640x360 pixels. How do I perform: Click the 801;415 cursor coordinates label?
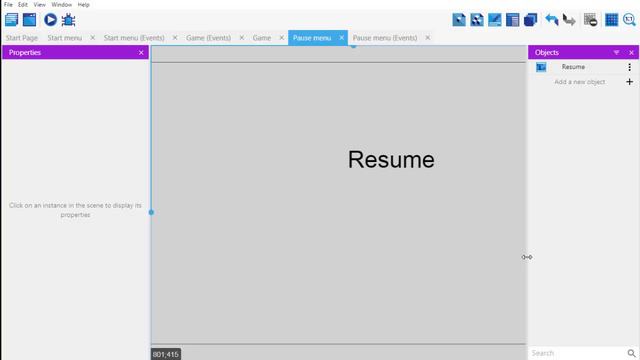[166, 354]
